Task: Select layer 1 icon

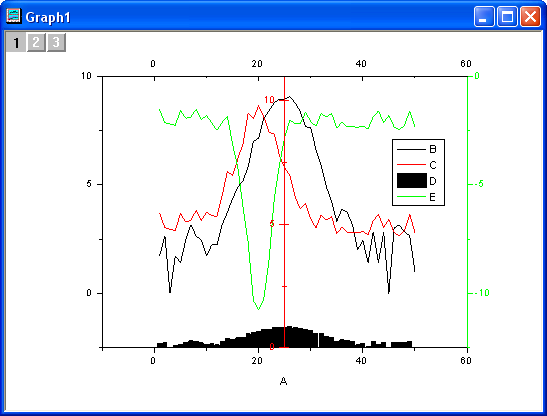Action: tap(16, 42)
